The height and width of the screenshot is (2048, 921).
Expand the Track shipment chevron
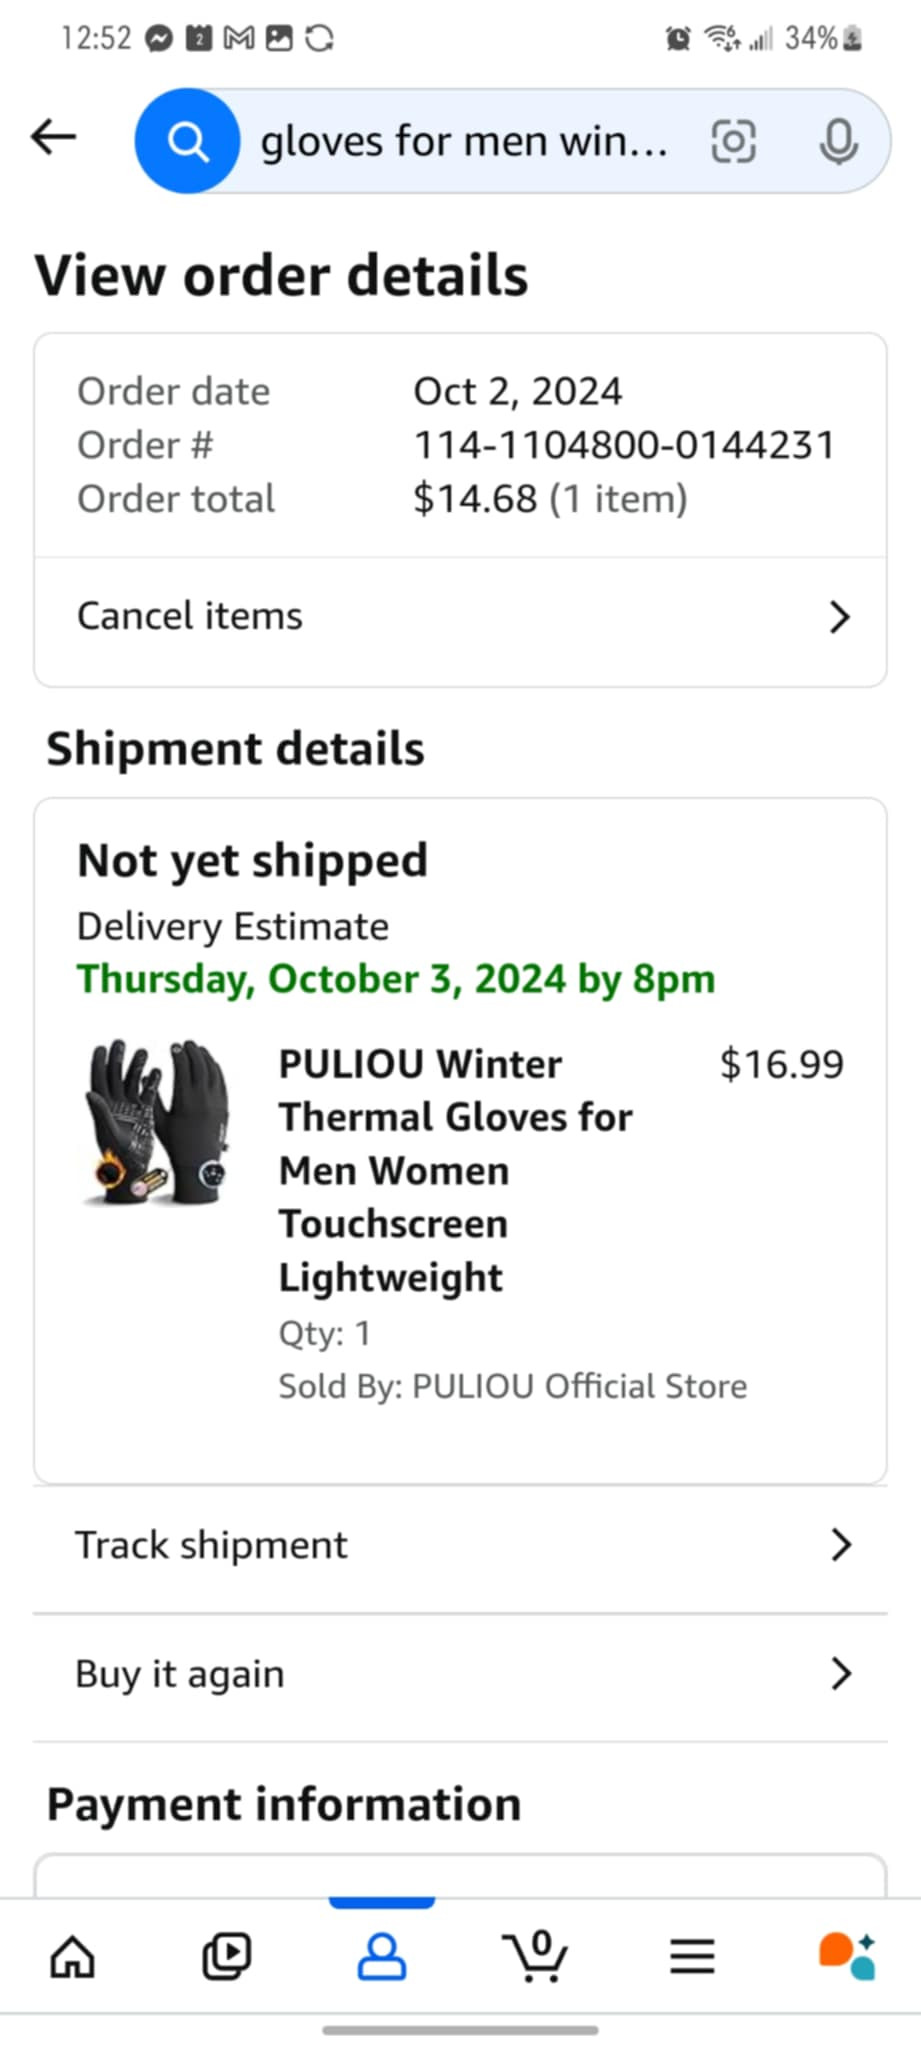click(x=841, y=1545)
